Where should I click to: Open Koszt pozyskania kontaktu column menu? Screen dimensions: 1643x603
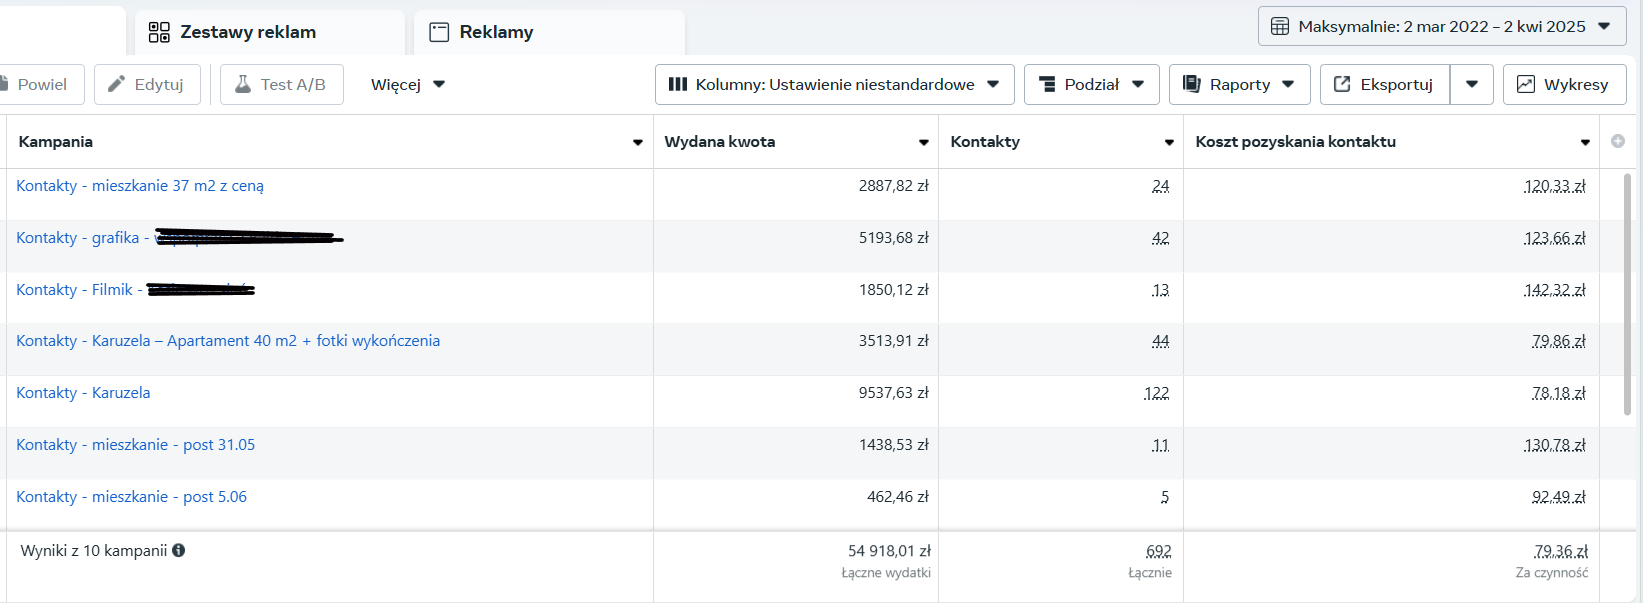(1585, 142)
